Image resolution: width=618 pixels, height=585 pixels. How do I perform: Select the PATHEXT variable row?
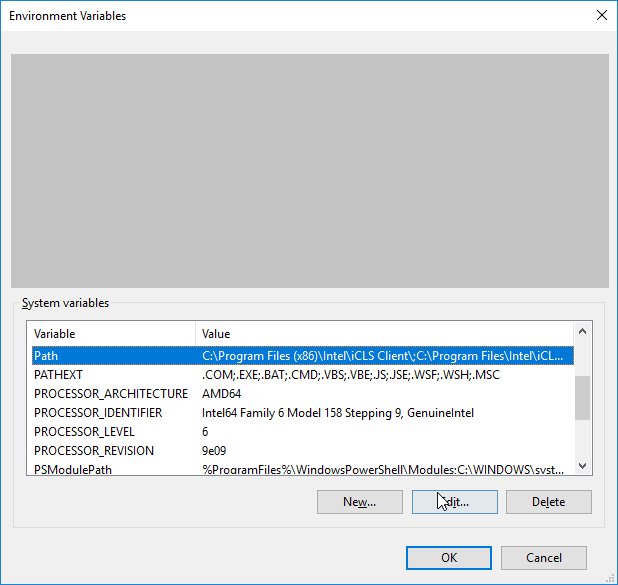click(x=303, y=374)
